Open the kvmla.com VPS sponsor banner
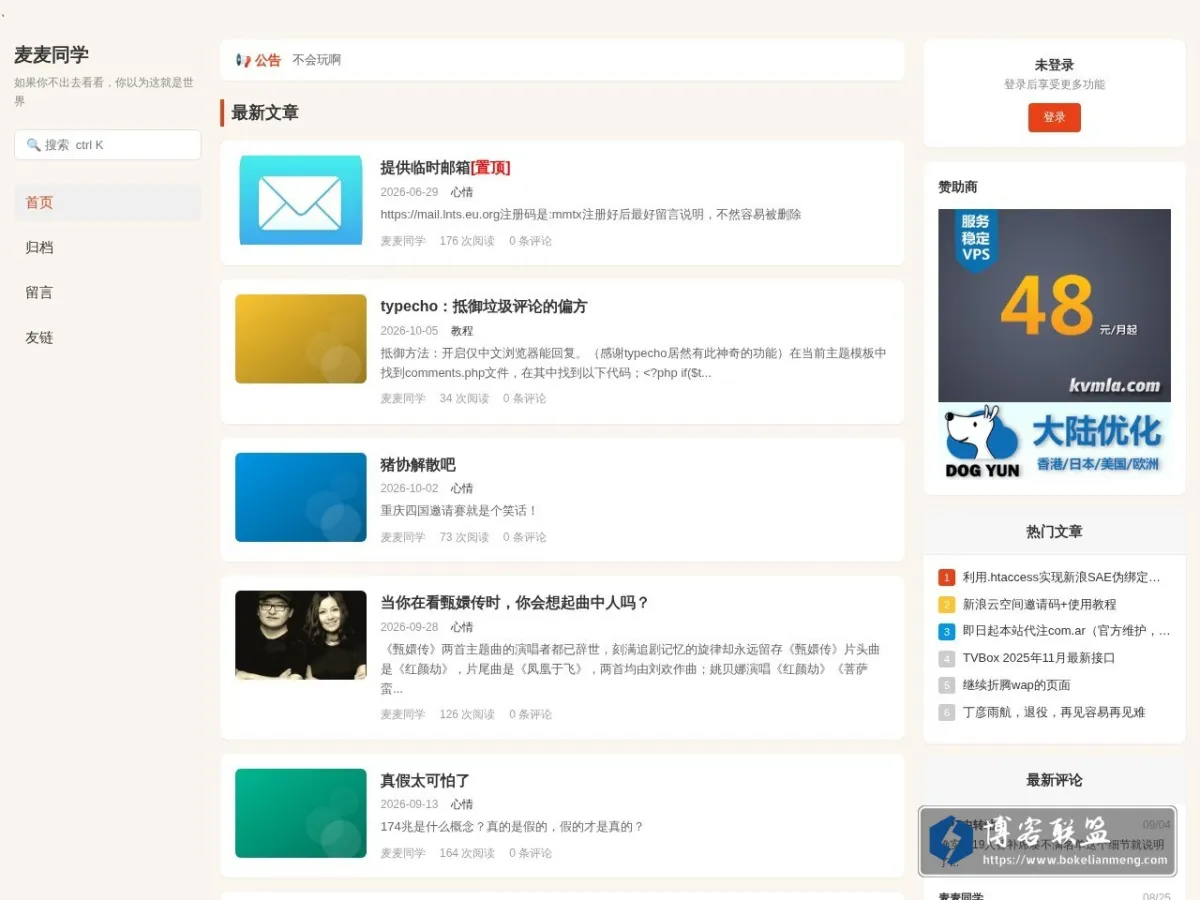Image resolution: width=1200 pixels, height=900 pixels. click(x=1054, y=305)
